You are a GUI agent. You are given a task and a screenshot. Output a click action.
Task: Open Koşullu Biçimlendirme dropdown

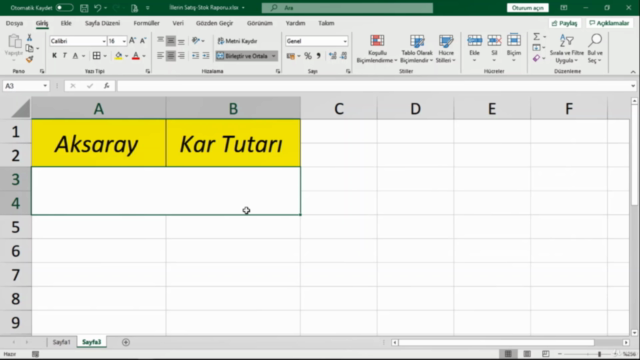pos(377,49)
